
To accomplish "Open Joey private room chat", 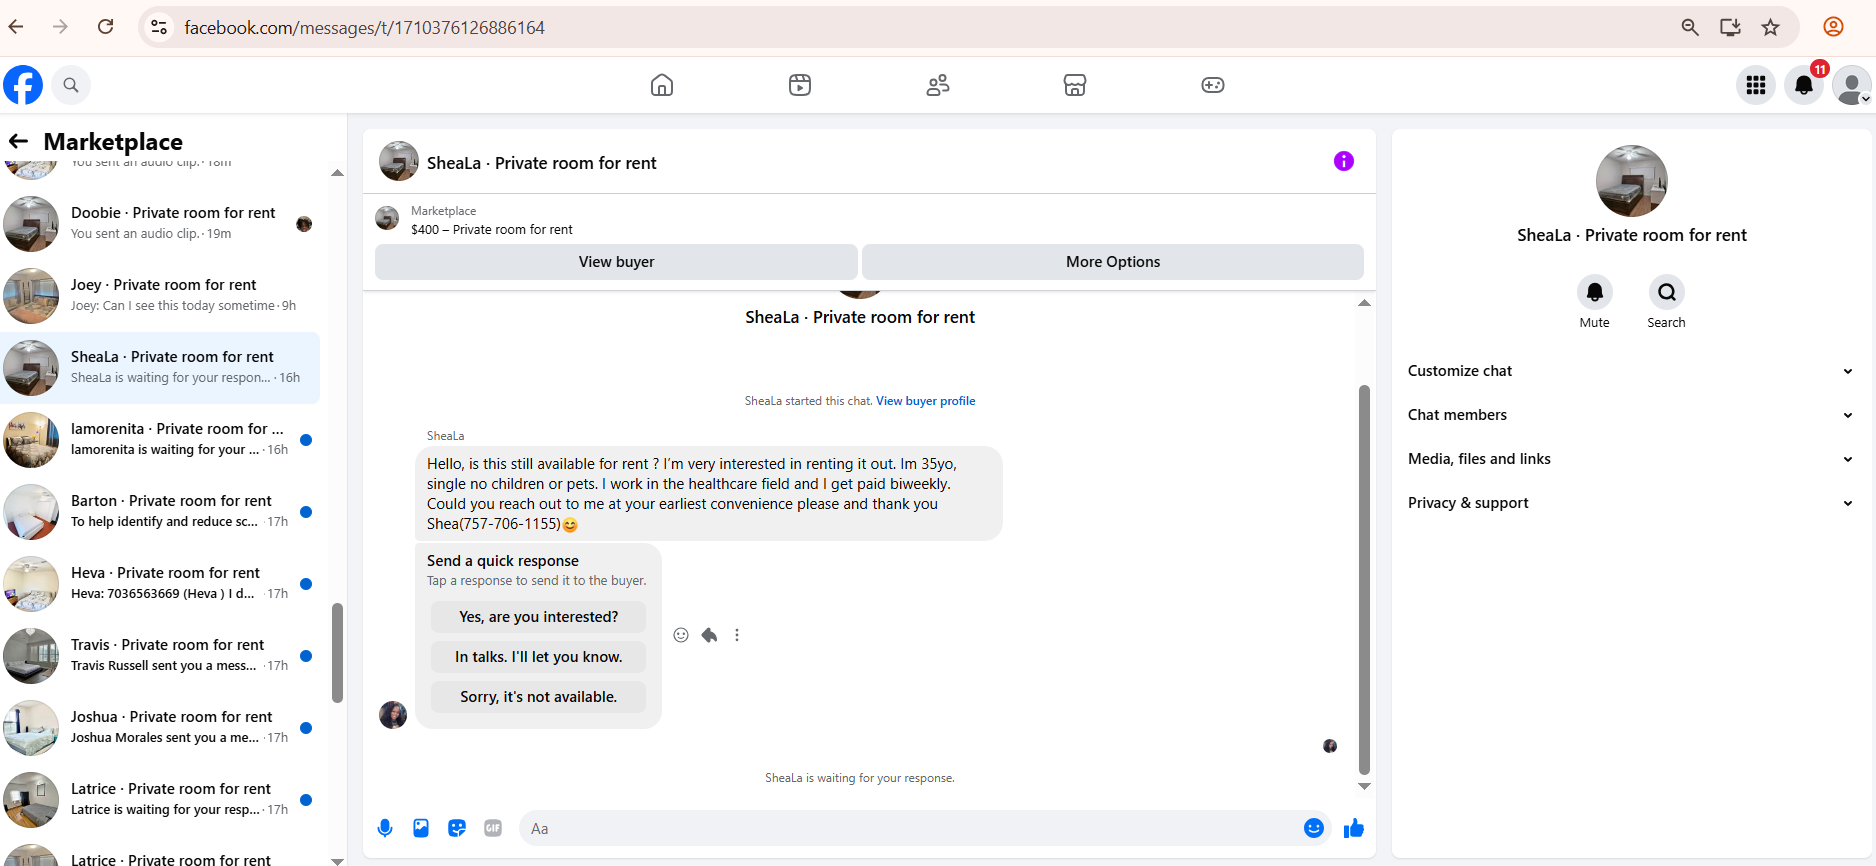I will coord(160,296).
